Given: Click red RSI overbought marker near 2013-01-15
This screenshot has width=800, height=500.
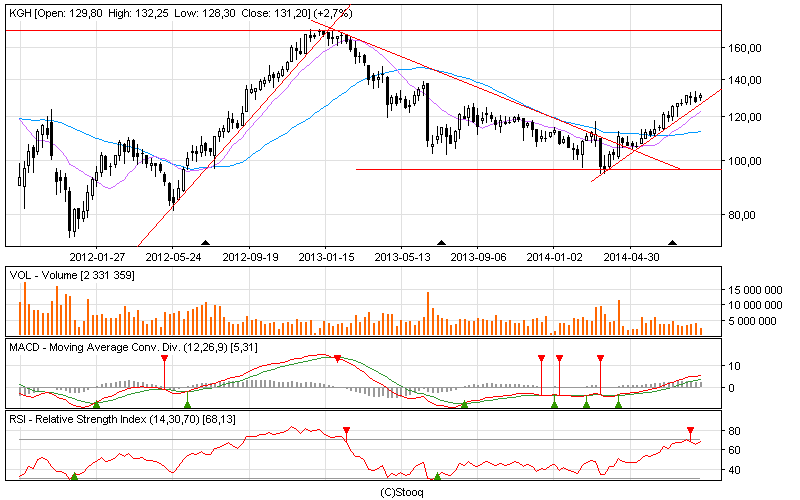Looking at the screenshot, I should click(x=346, y=431).
